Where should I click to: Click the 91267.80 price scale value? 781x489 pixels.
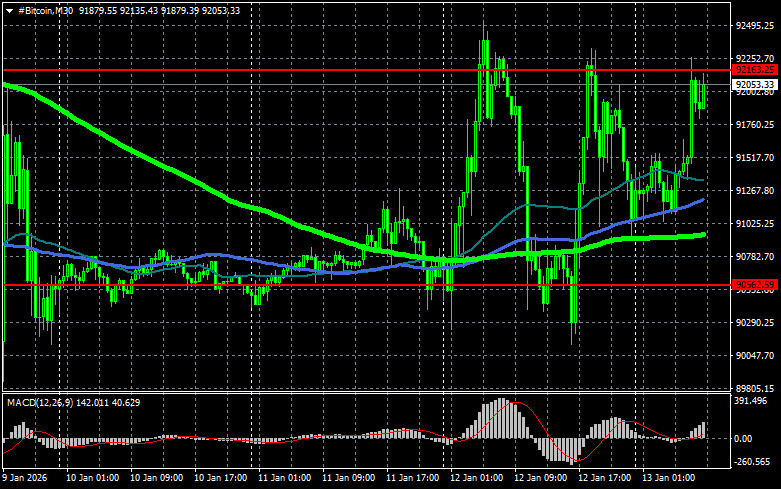click(755, 191)
